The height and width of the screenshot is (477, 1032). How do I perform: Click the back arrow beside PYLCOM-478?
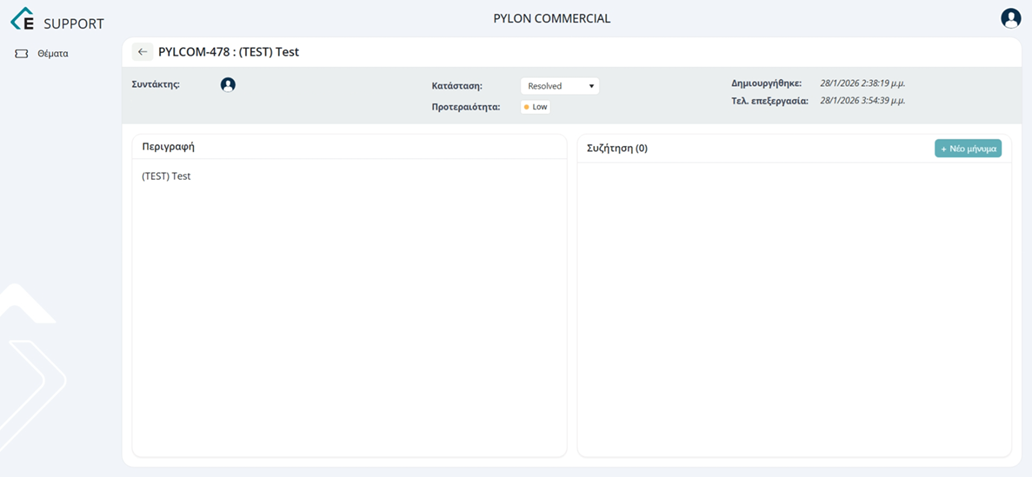pyautogui.click(x=143, y=52)
